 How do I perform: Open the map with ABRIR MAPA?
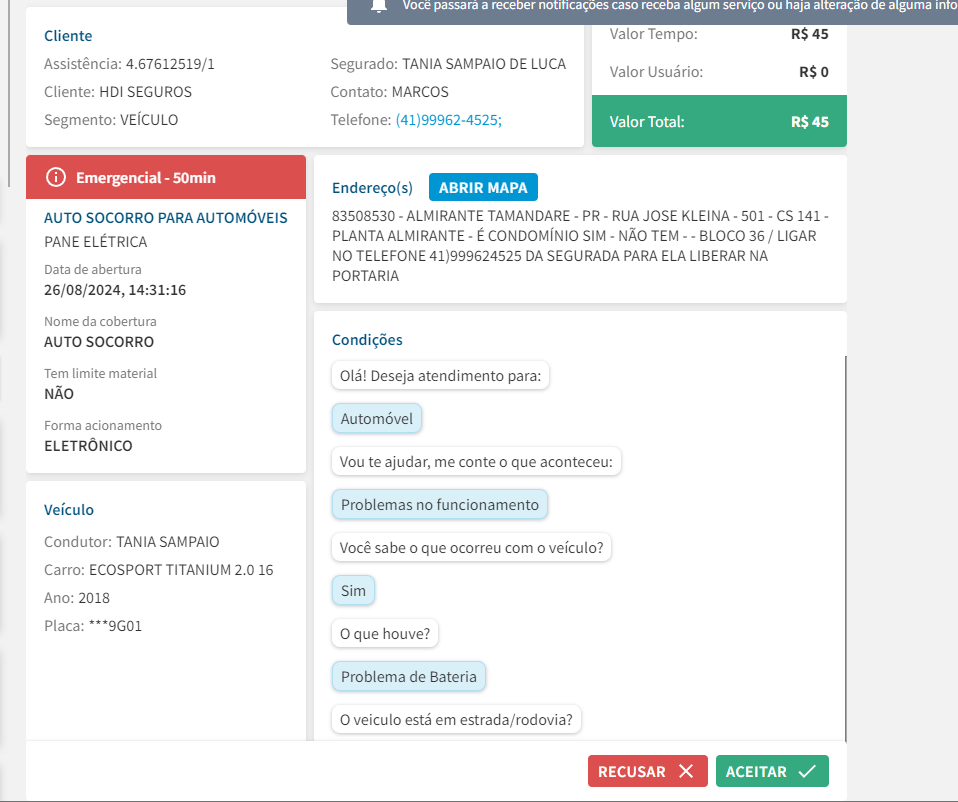pos(484,187)
